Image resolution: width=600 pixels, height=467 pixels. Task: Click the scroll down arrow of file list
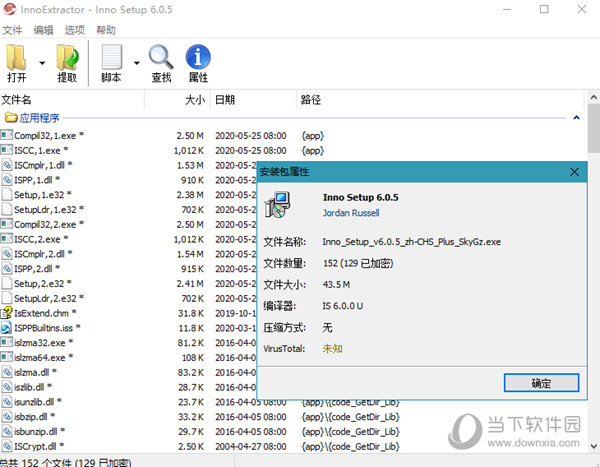593,446
